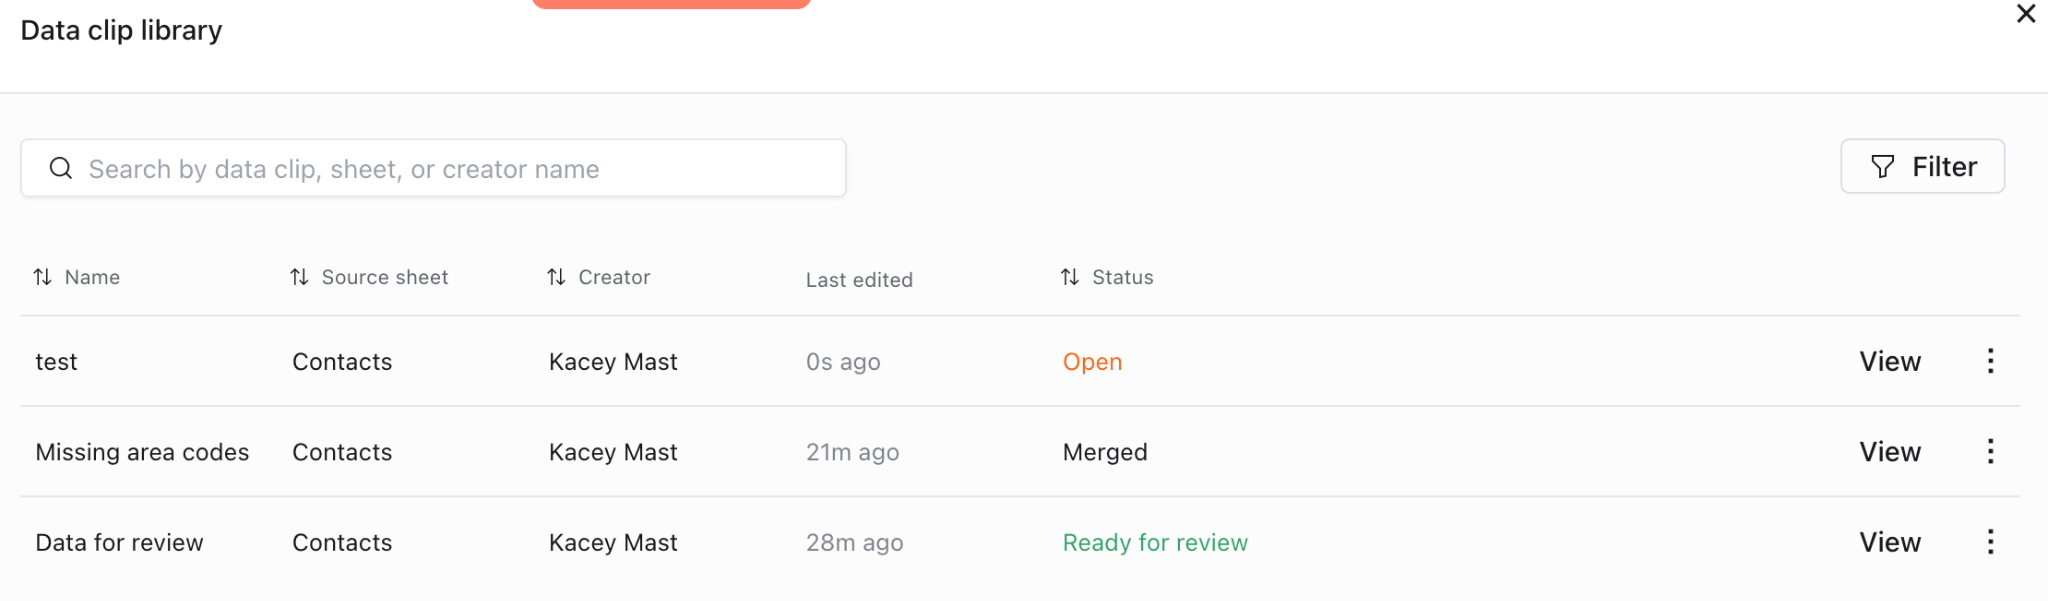
Task: Open more options for Missing area codes
Action: (1990, 451)
